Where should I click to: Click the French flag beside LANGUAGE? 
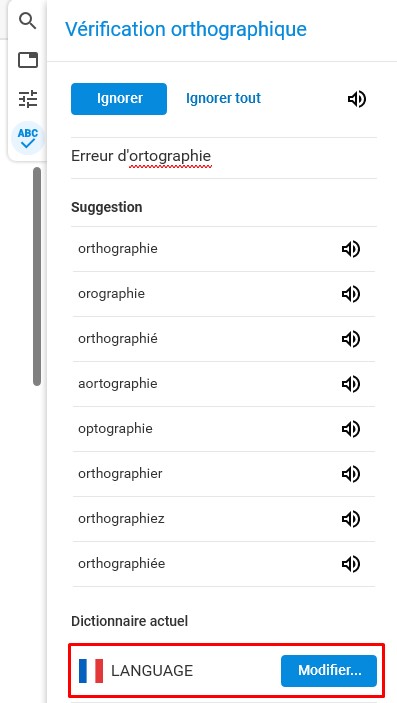91,671
